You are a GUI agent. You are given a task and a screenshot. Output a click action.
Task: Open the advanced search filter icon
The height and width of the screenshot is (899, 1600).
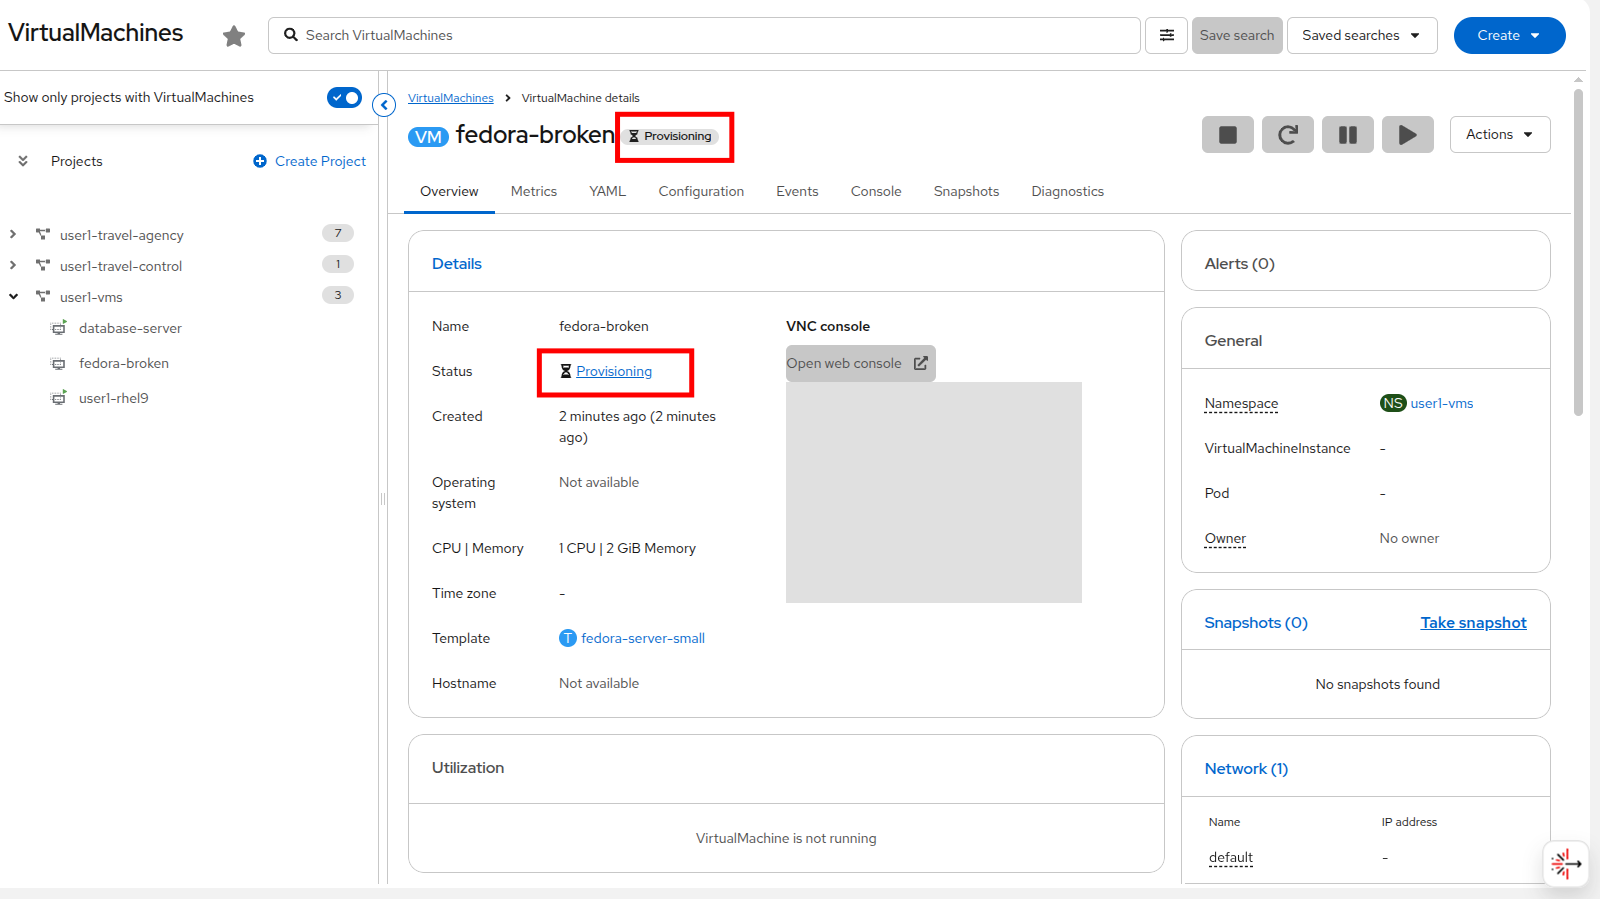tap(1166, 35)
